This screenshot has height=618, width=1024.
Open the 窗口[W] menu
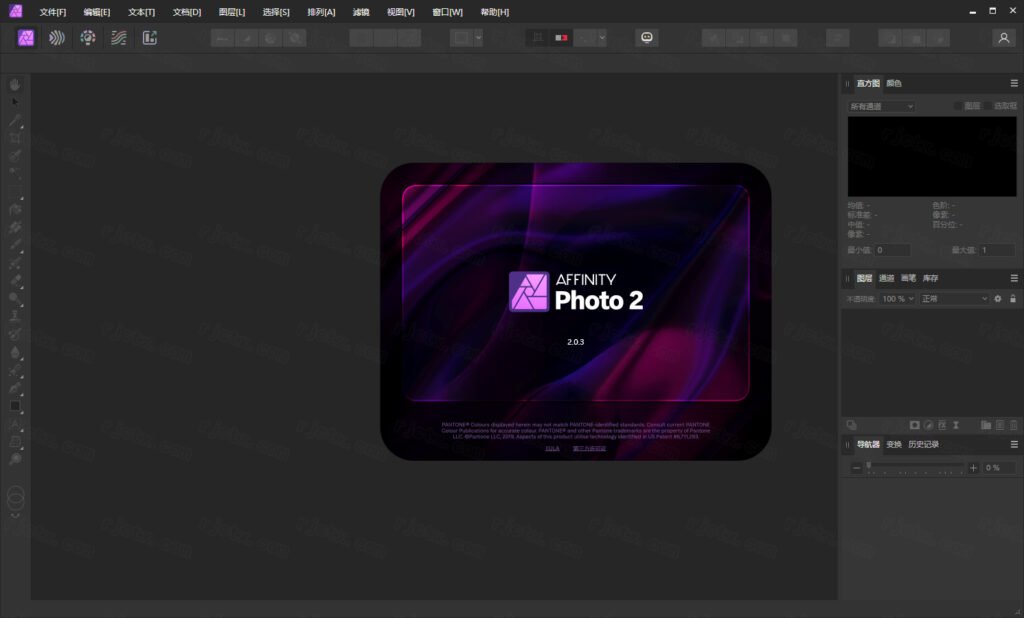pyautogui.click(x=447, y=12)
